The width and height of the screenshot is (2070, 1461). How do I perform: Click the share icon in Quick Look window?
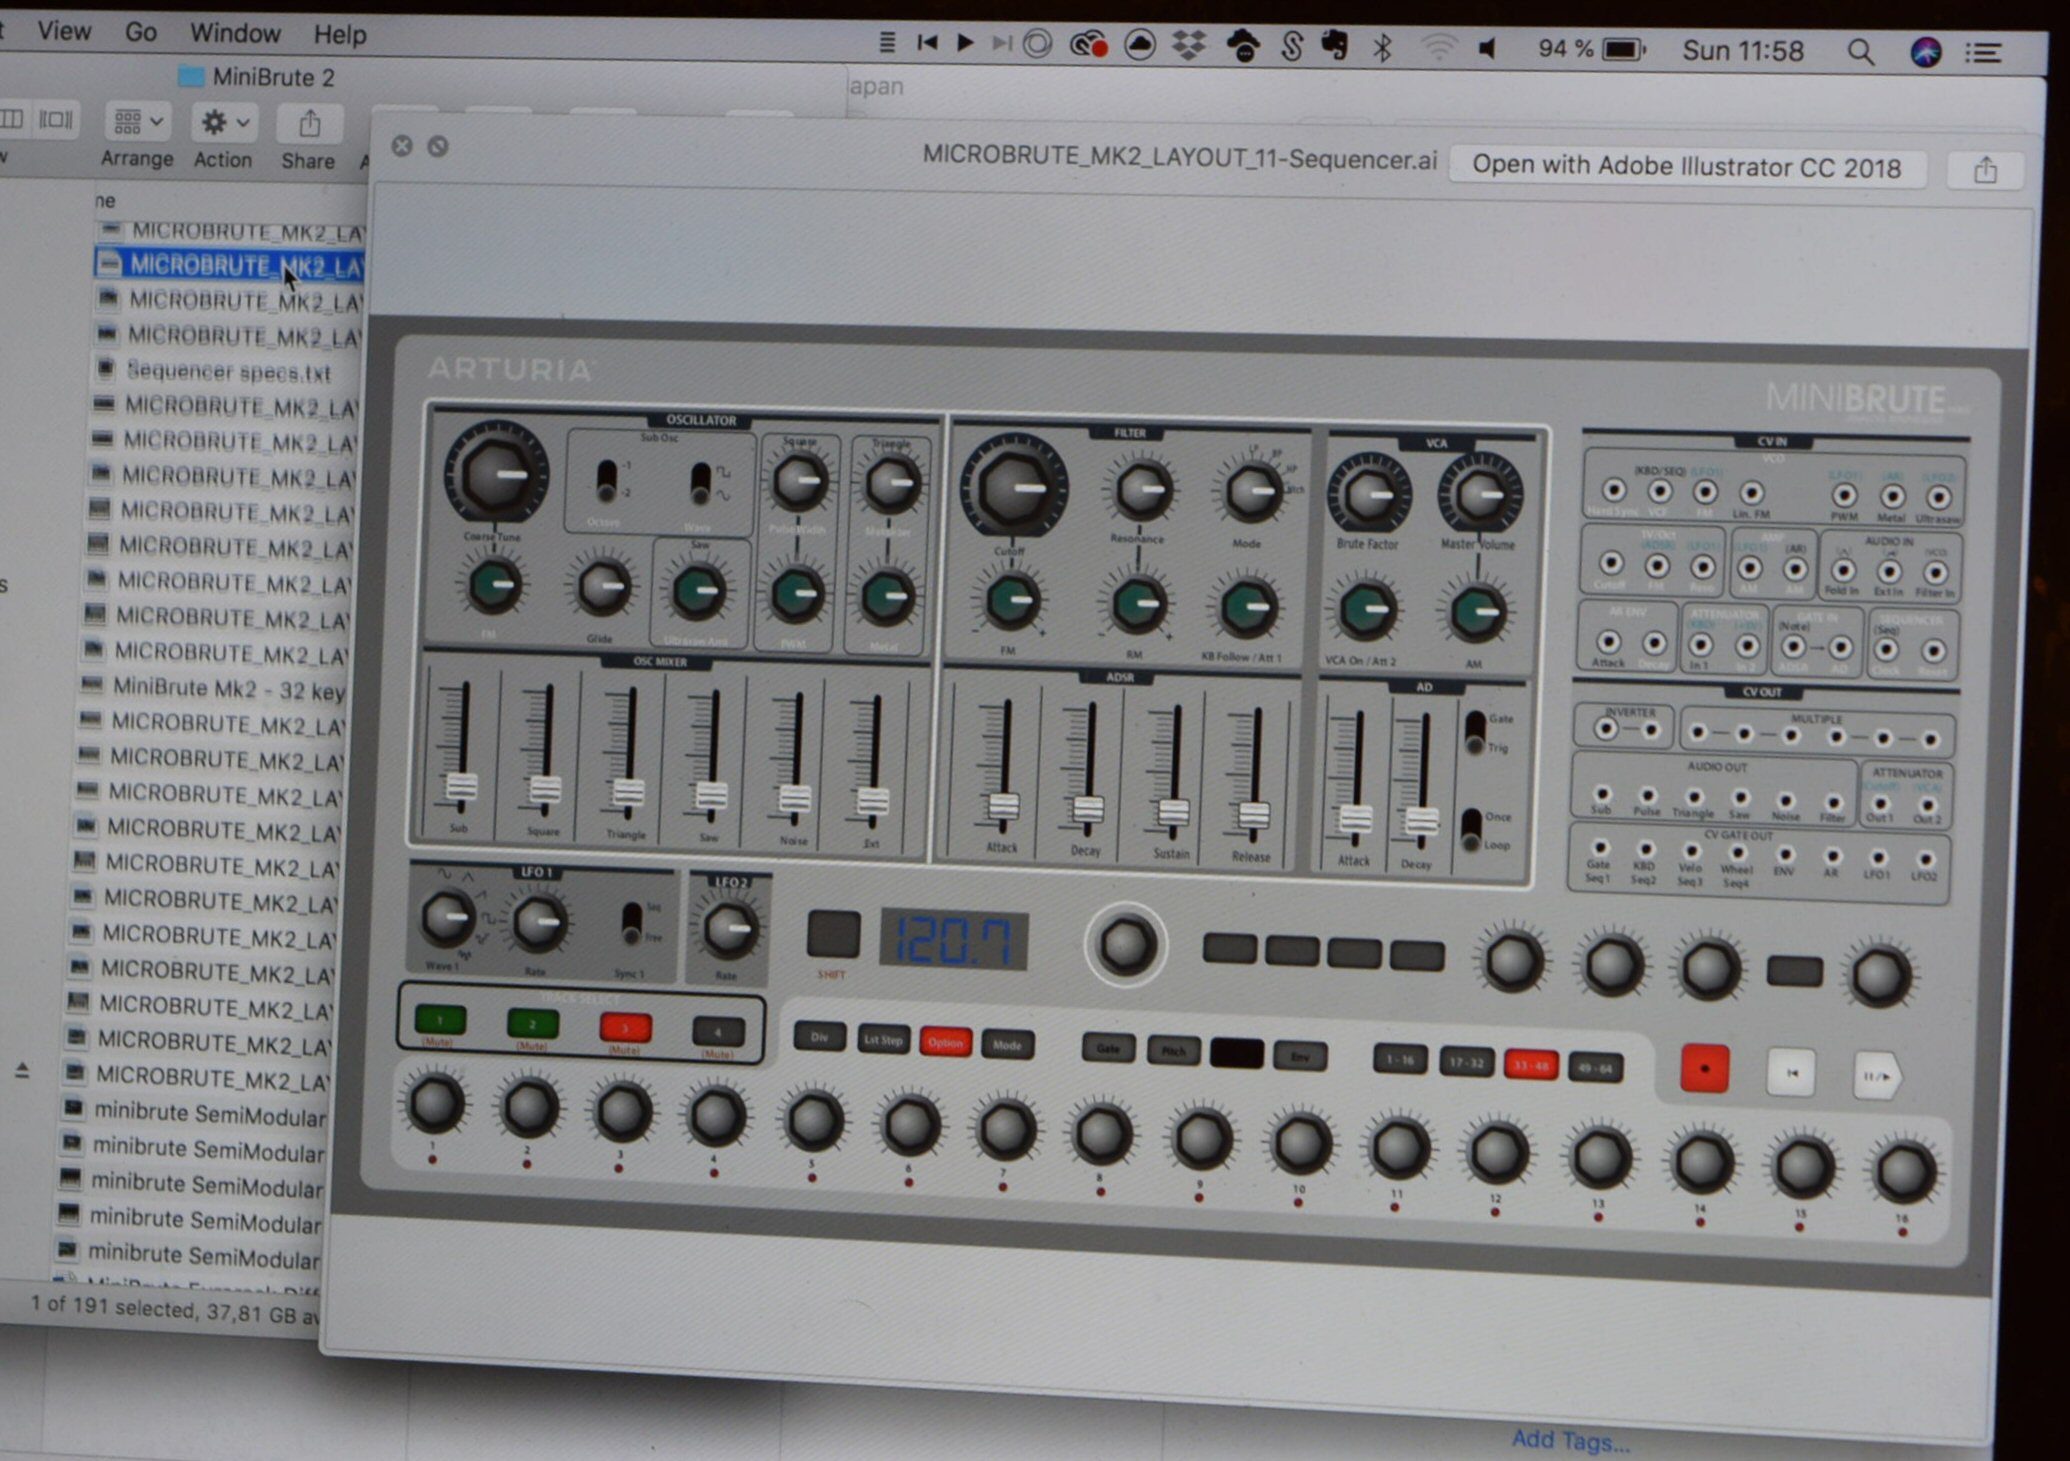[1985, 171]
